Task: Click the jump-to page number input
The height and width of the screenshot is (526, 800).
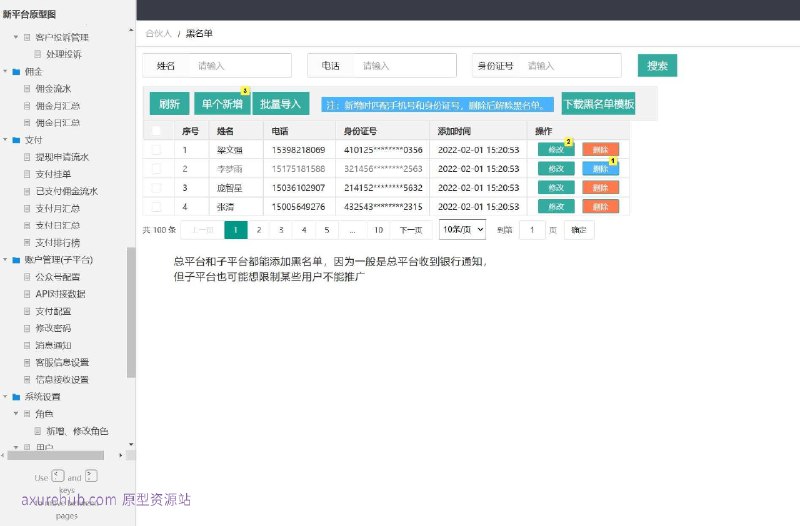Action: pos(532,230)
